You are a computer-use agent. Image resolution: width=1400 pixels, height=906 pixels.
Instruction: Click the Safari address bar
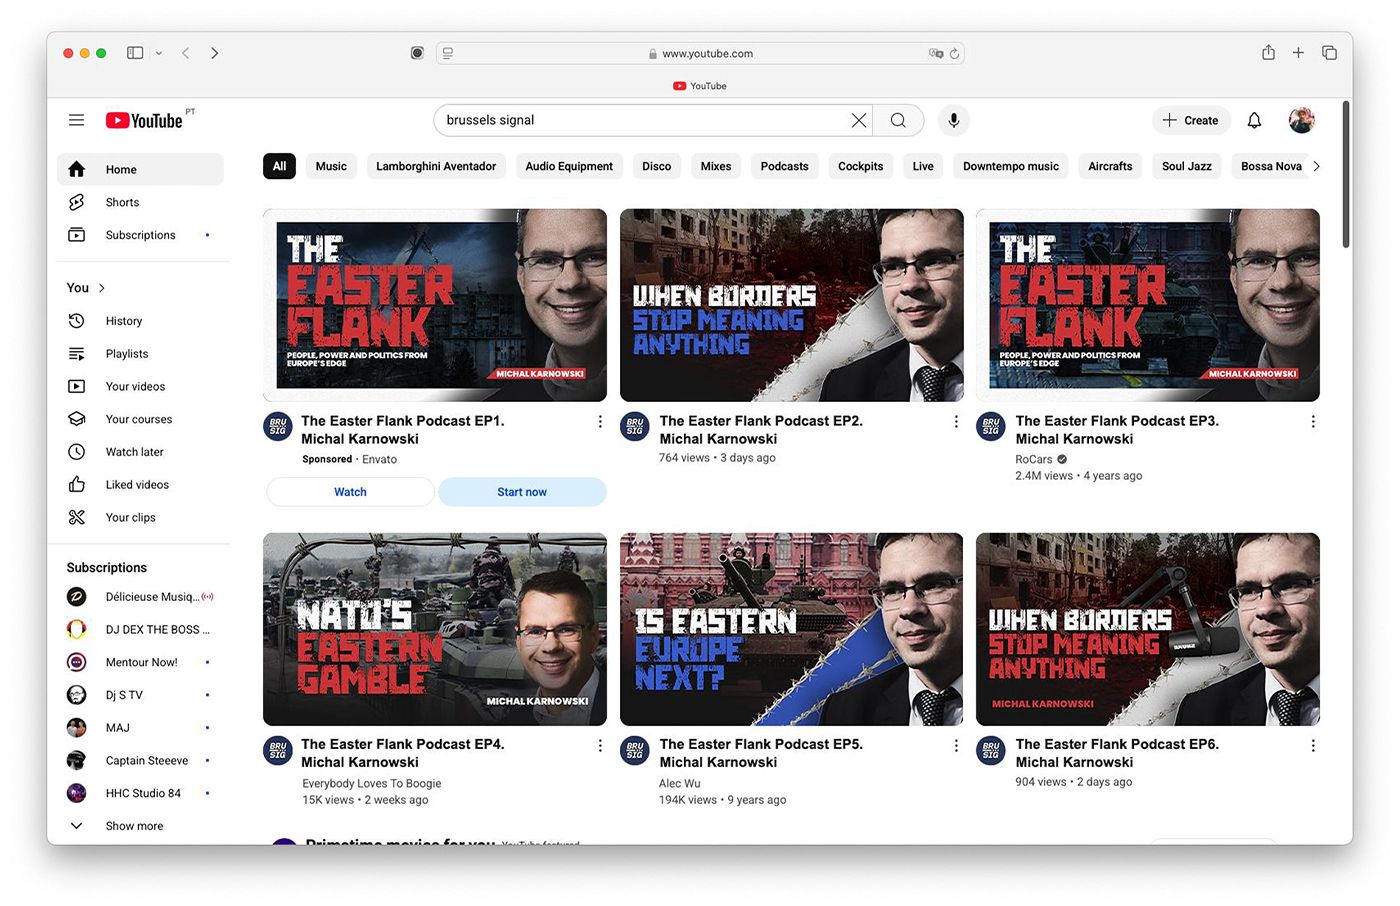pos(700,53)
